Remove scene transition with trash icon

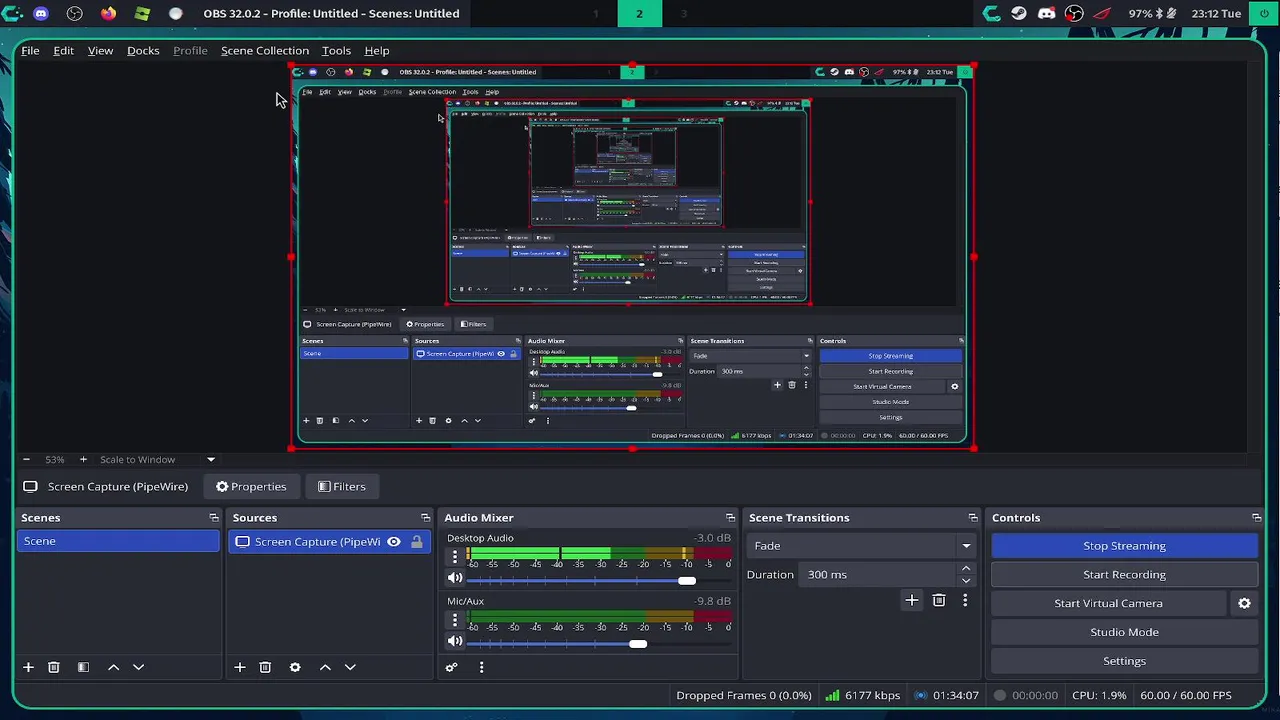coord(938,600)
